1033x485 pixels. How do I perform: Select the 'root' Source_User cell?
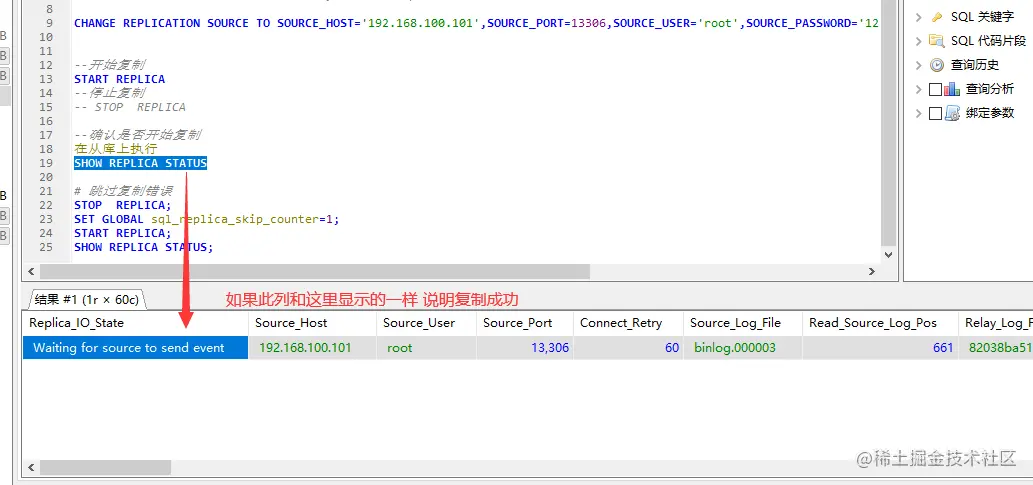(x=426, y=347)
